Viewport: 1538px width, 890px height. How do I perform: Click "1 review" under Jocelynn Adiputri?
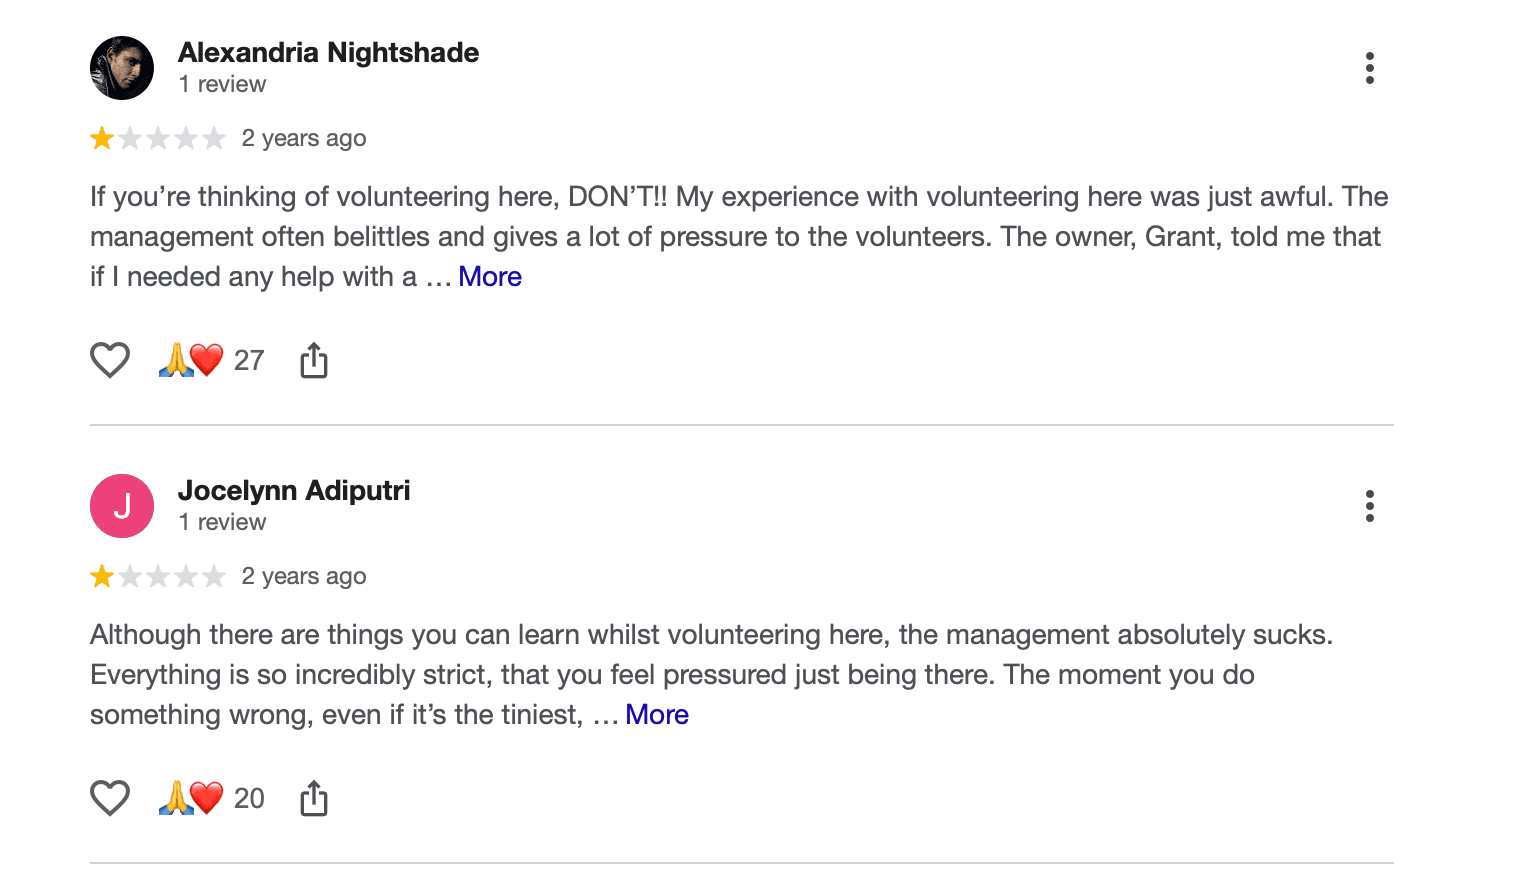[x=222, y=523]
